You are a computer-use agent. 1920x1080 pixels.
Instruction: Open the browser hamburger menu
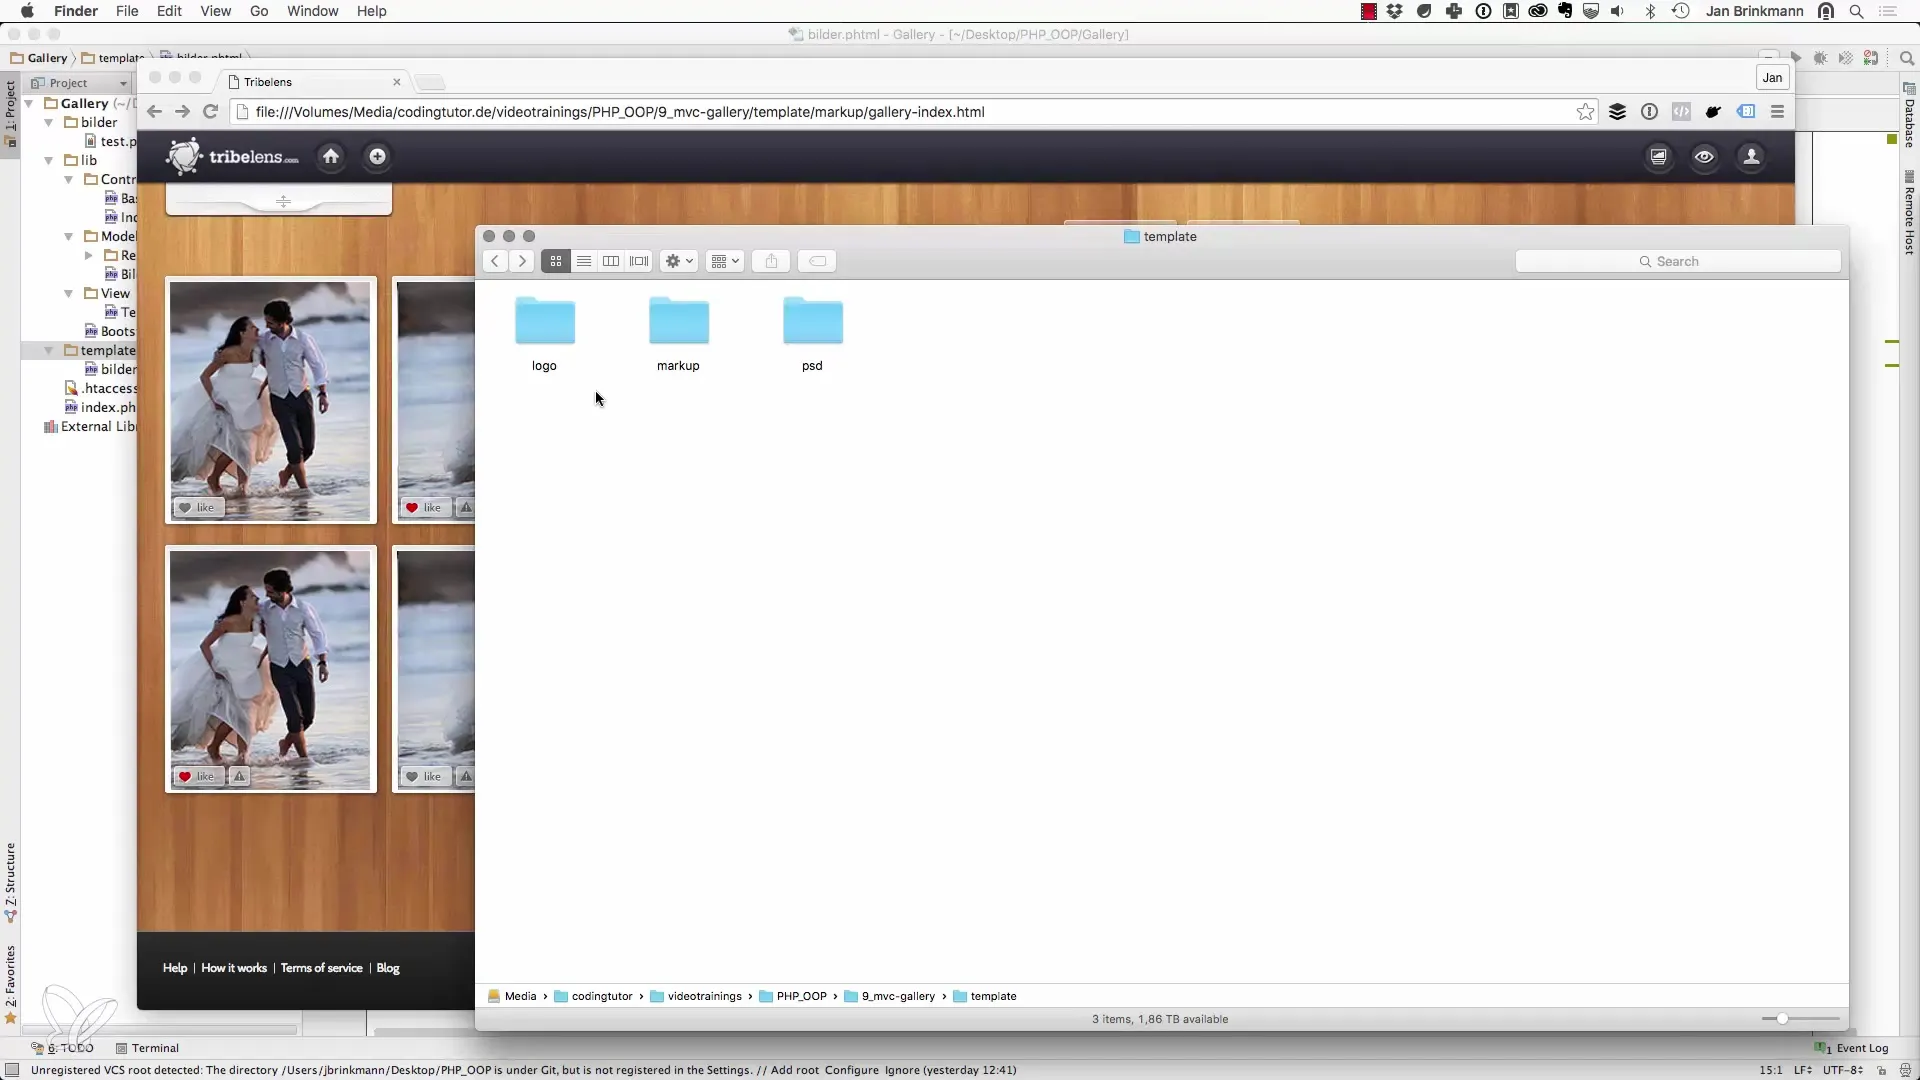1777,112
